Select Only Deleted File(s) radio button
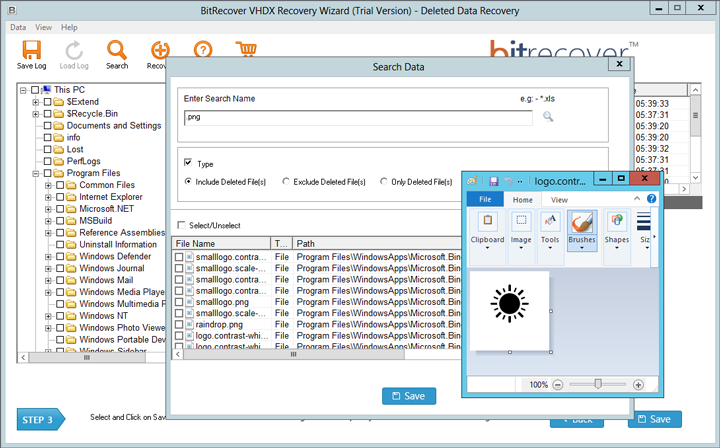The width and height of the screenshot is (720, 448). click(x=383, y=181)
